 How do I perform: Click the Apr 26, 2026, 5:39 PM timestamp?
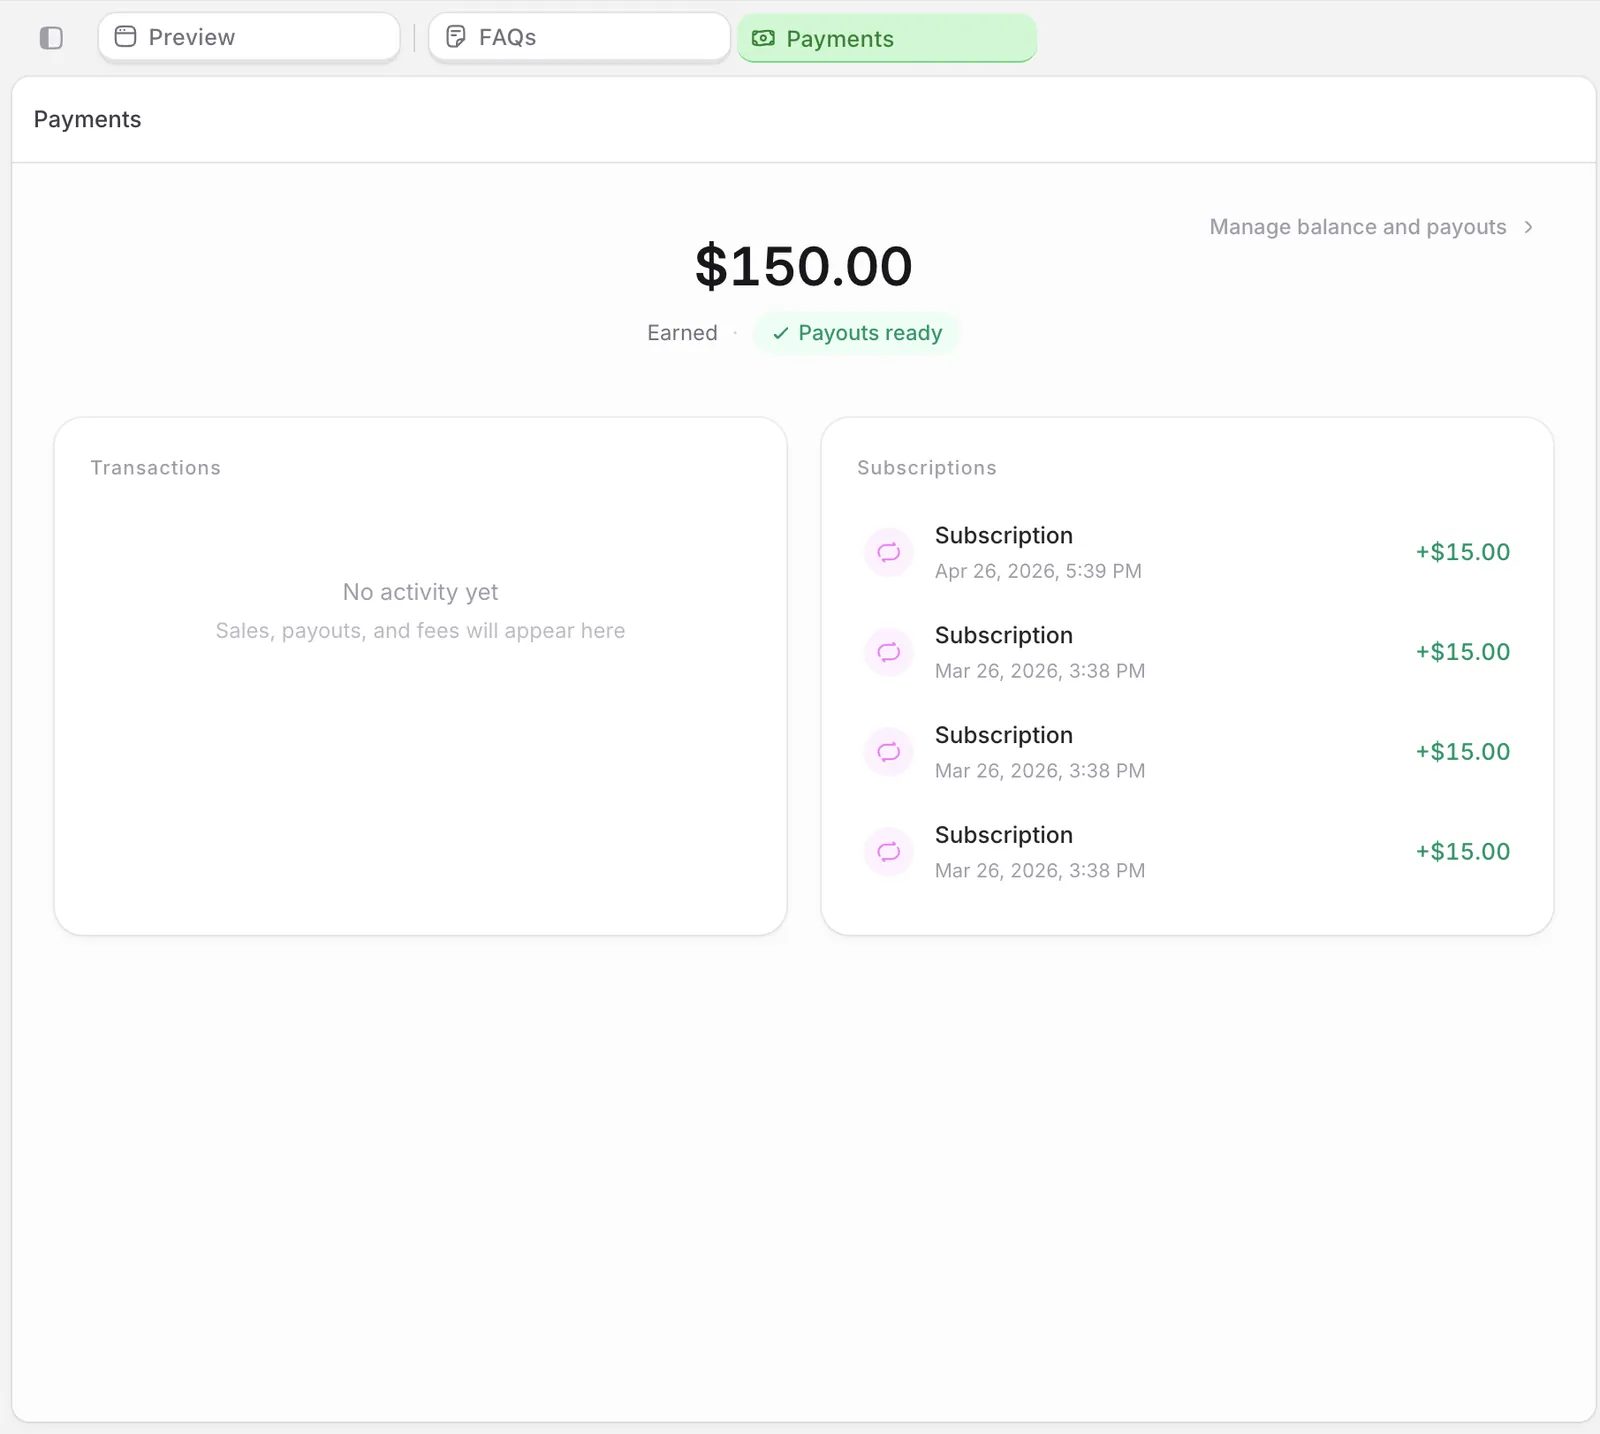coord(1038,571)
